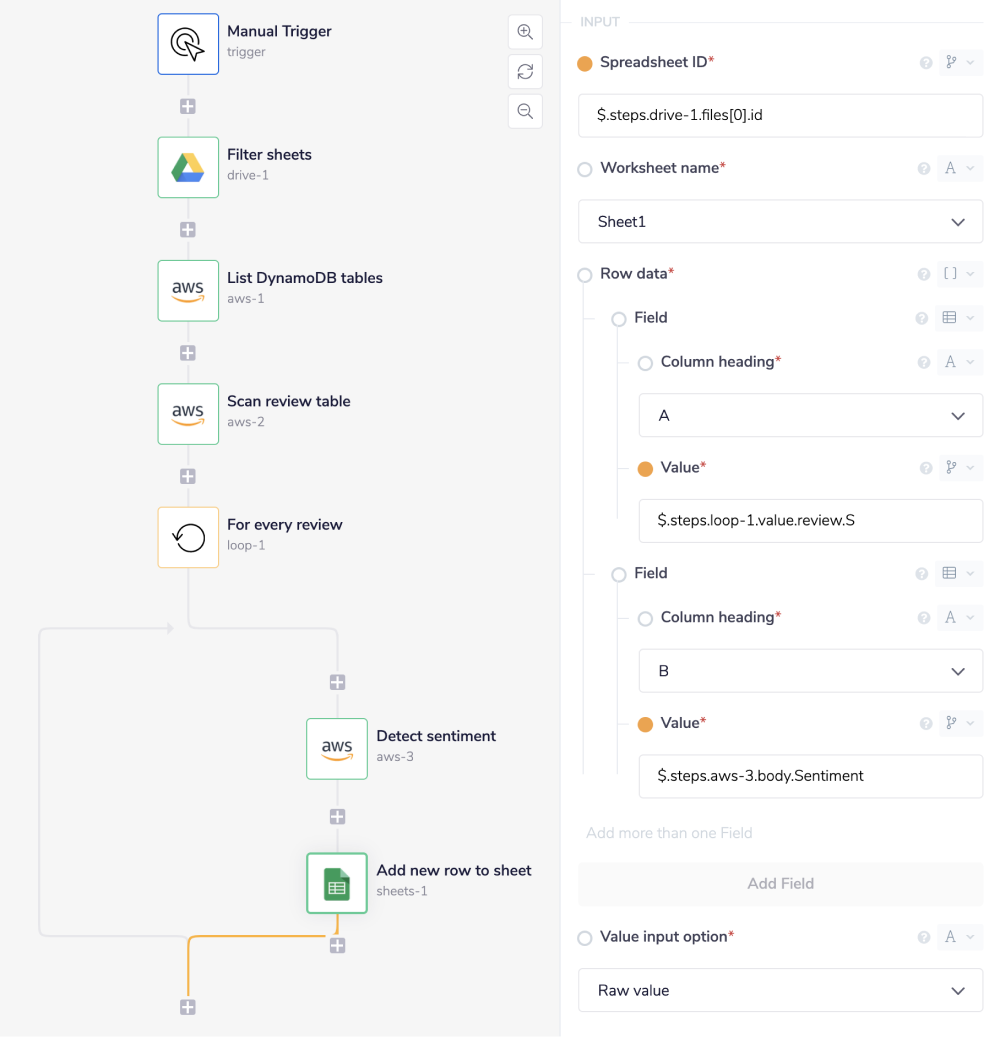The height and width of the screenshot is (1037, 1000).
Task: Select the Detect sentiment AWS step
Action: click(337, 748)
